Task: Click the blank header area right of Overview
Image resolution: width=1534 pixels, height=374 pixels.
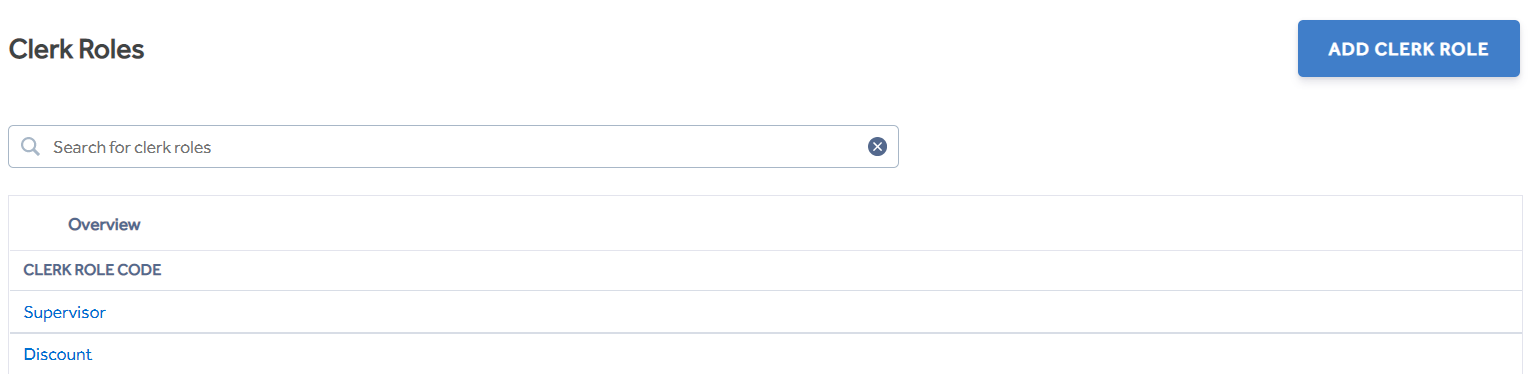Action: 830,224
